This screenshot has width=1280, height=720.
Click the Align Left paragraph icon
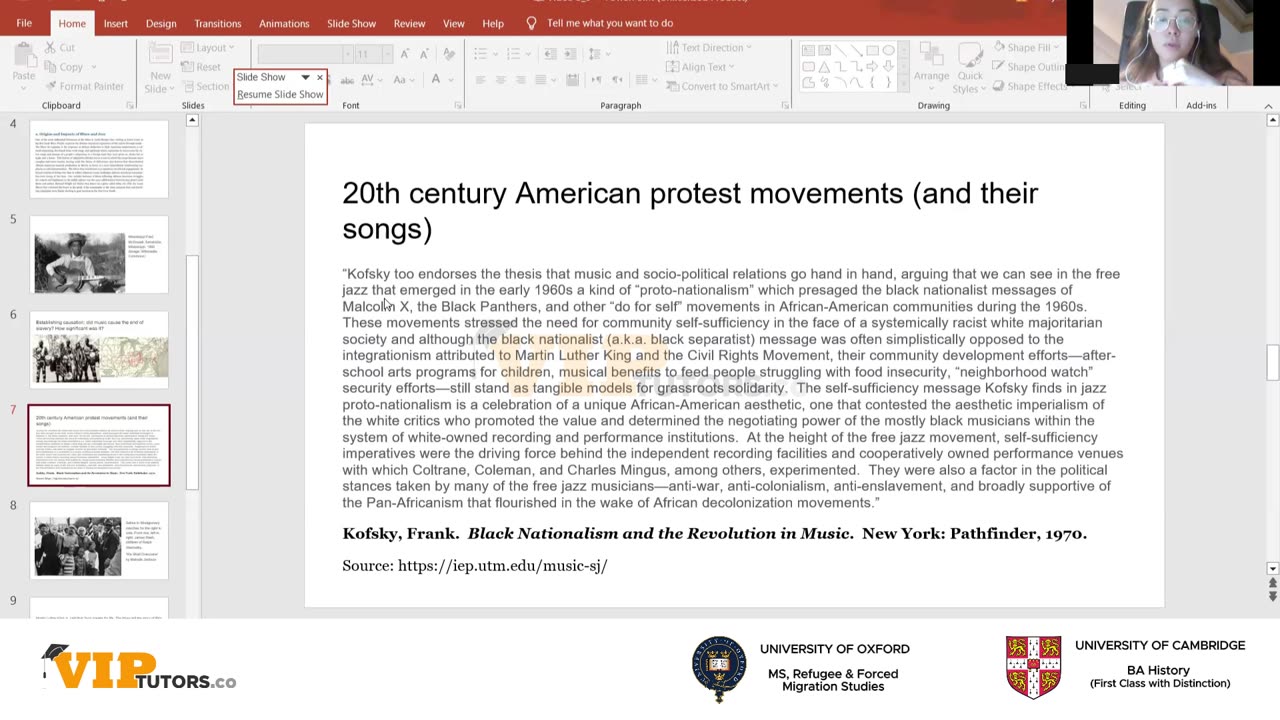pos(480,80)
